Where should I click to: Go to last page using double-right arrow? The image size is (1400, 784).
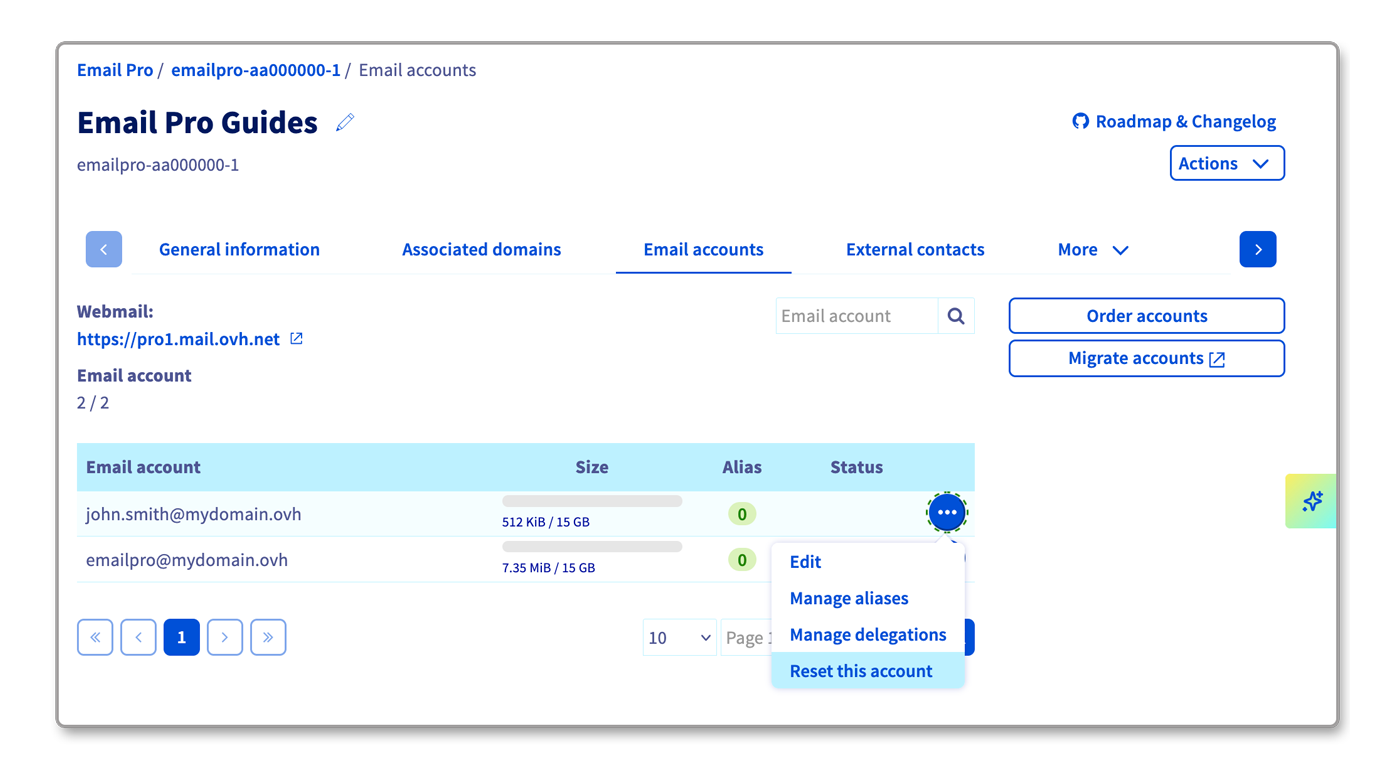268,637
